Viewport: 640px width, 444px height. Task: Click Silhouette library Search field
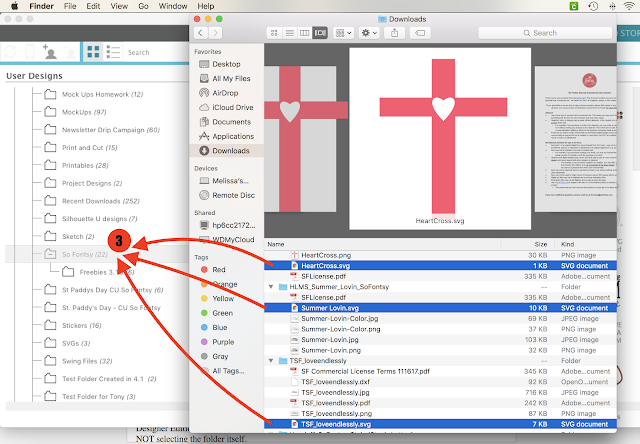point(157,52)
